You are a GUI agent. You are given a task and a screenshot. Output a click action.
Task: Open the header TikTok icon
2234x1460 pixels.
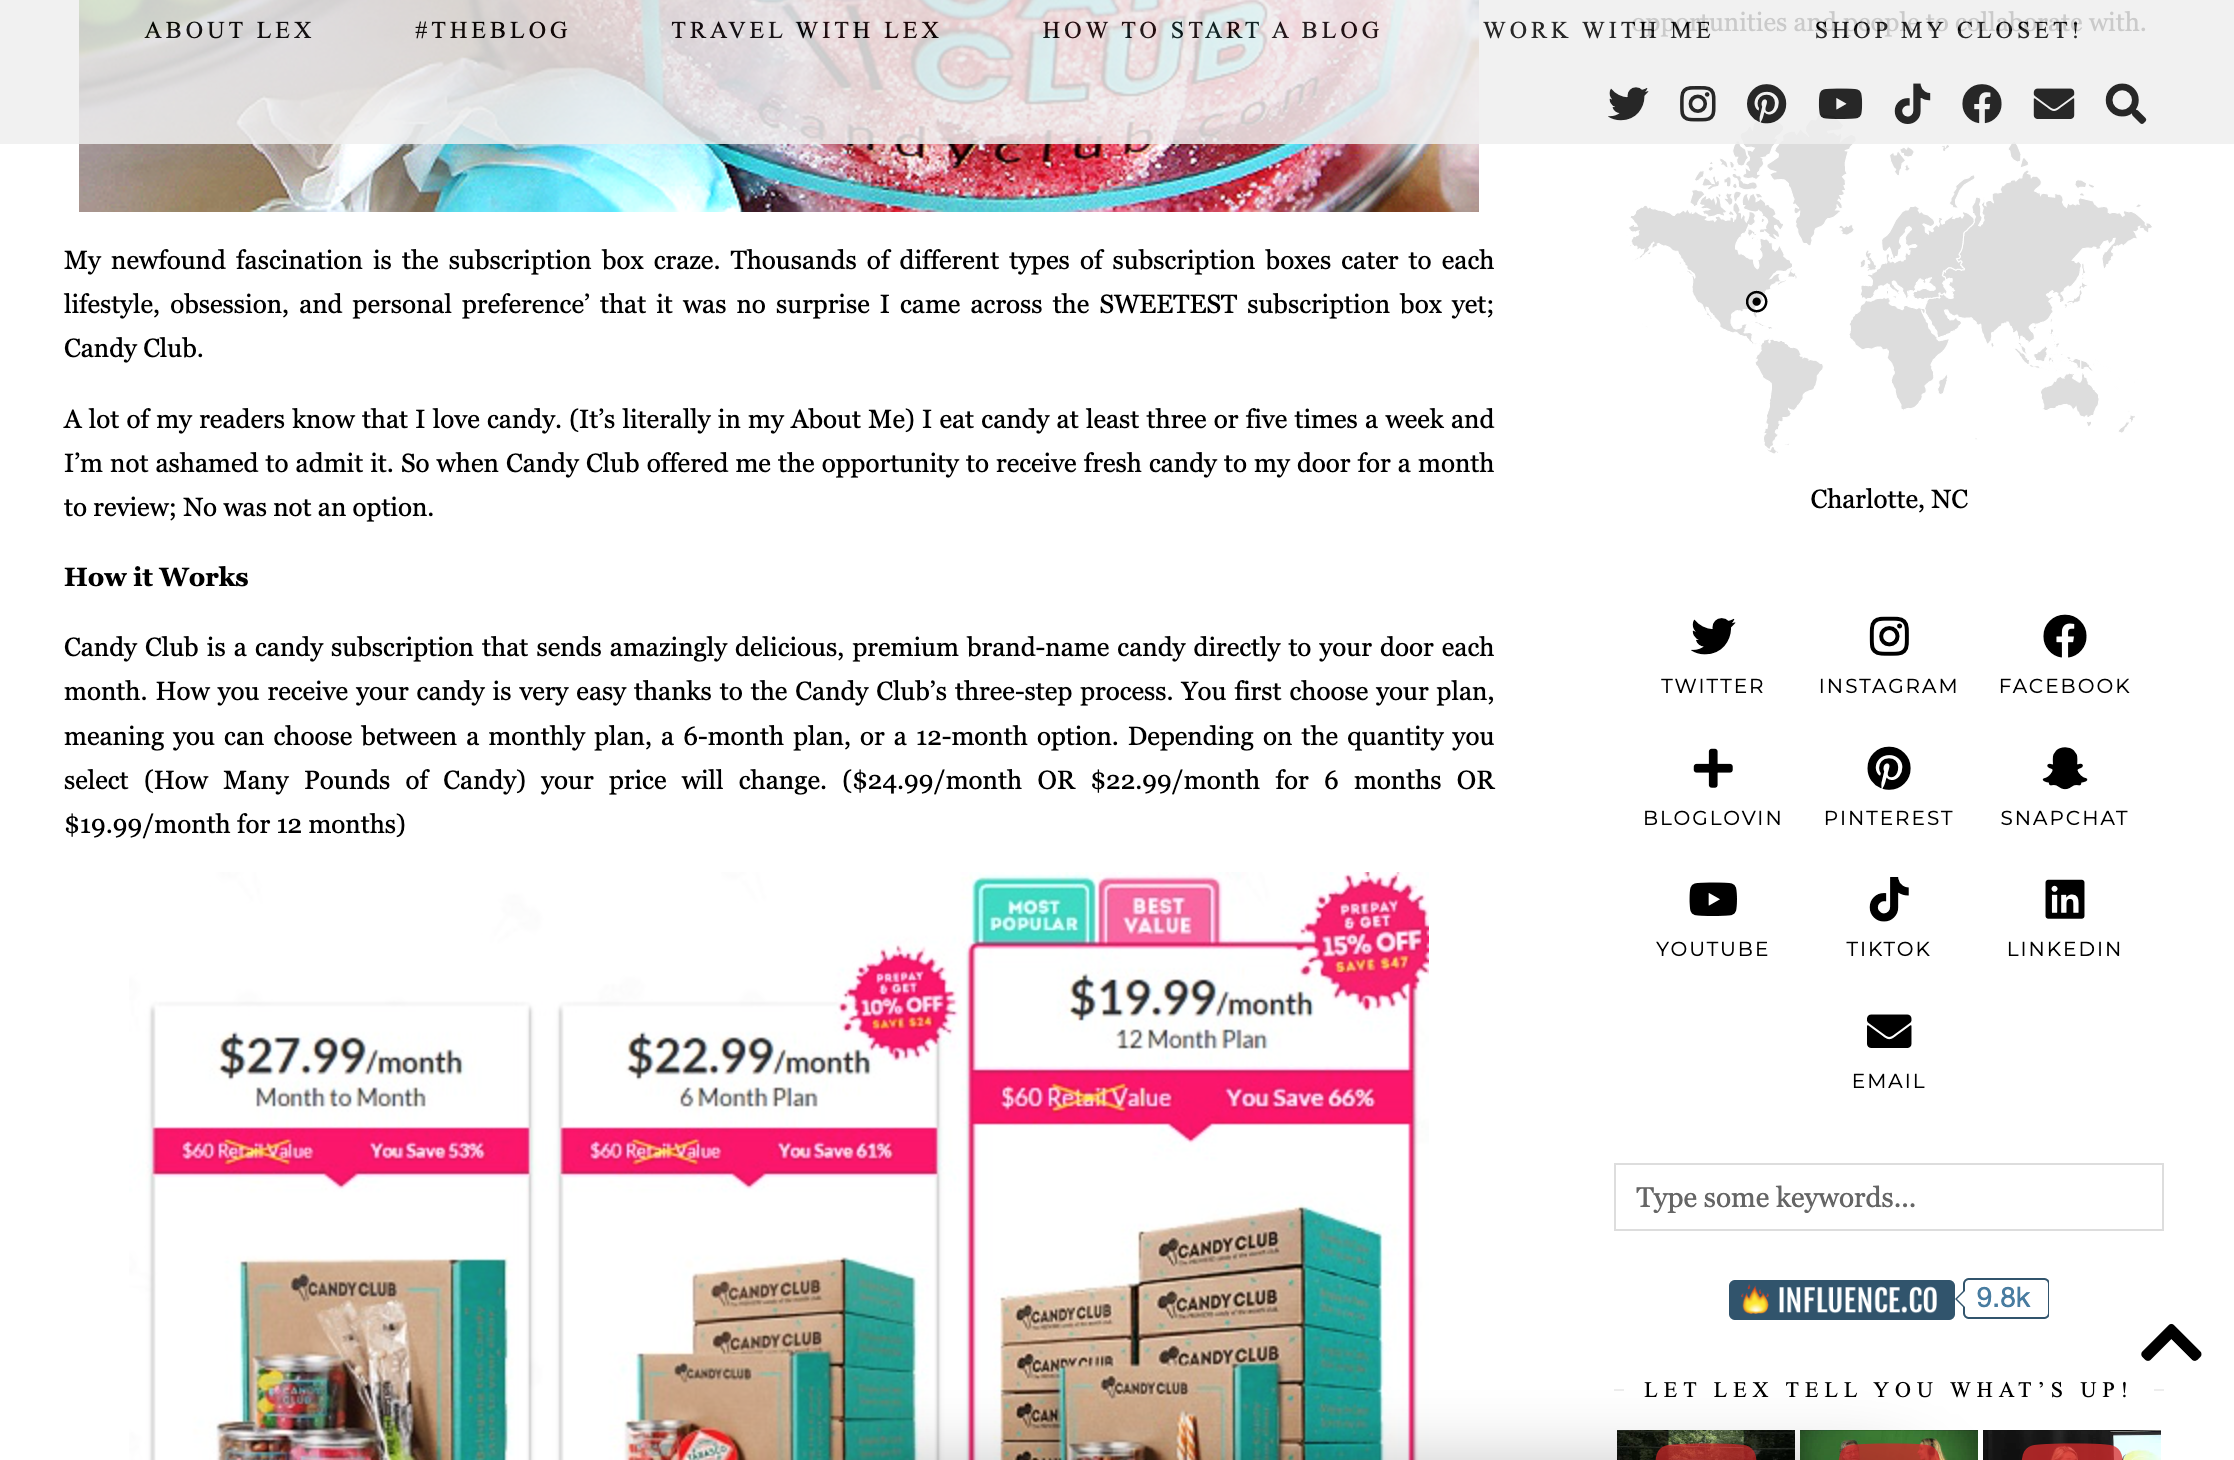tap(1911, 104)
